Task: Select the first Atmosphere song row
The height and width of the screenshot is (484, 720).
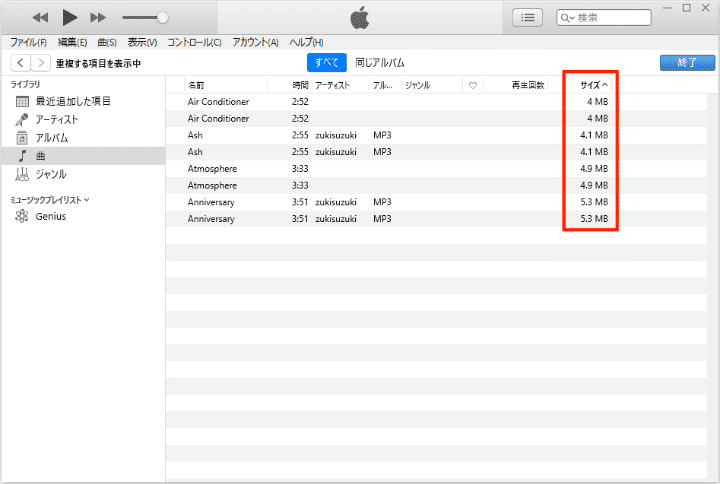Action: (436, 169)
